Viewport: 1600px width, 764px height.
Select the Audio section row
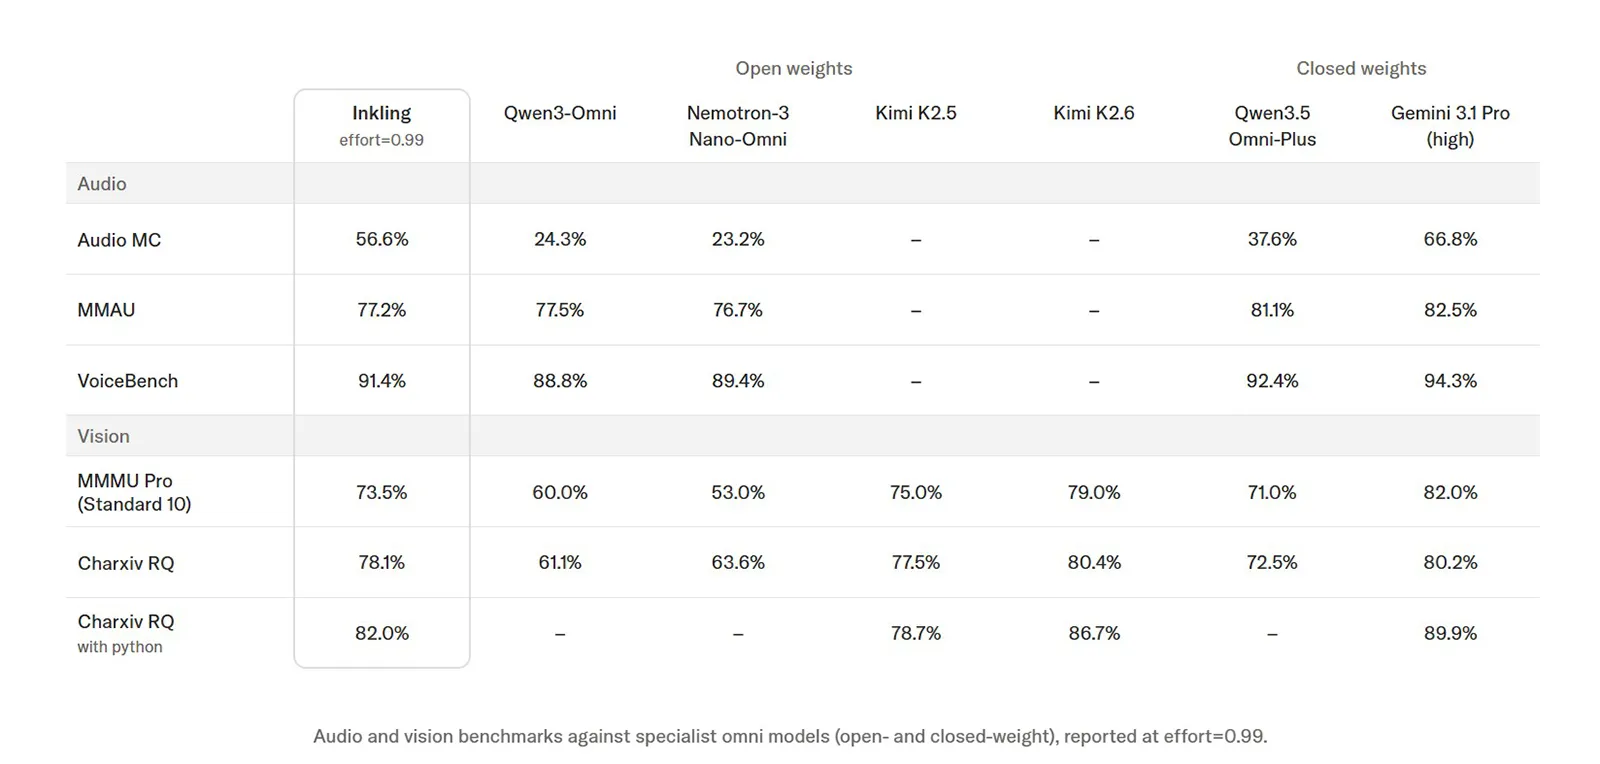803,184
